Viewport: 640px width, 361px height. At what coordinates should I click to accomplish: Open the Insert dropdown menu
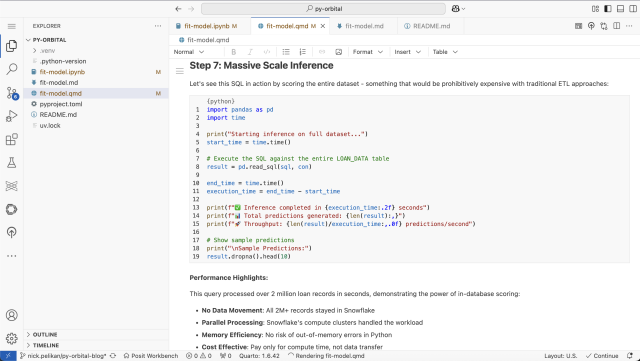tap(407, 52)
